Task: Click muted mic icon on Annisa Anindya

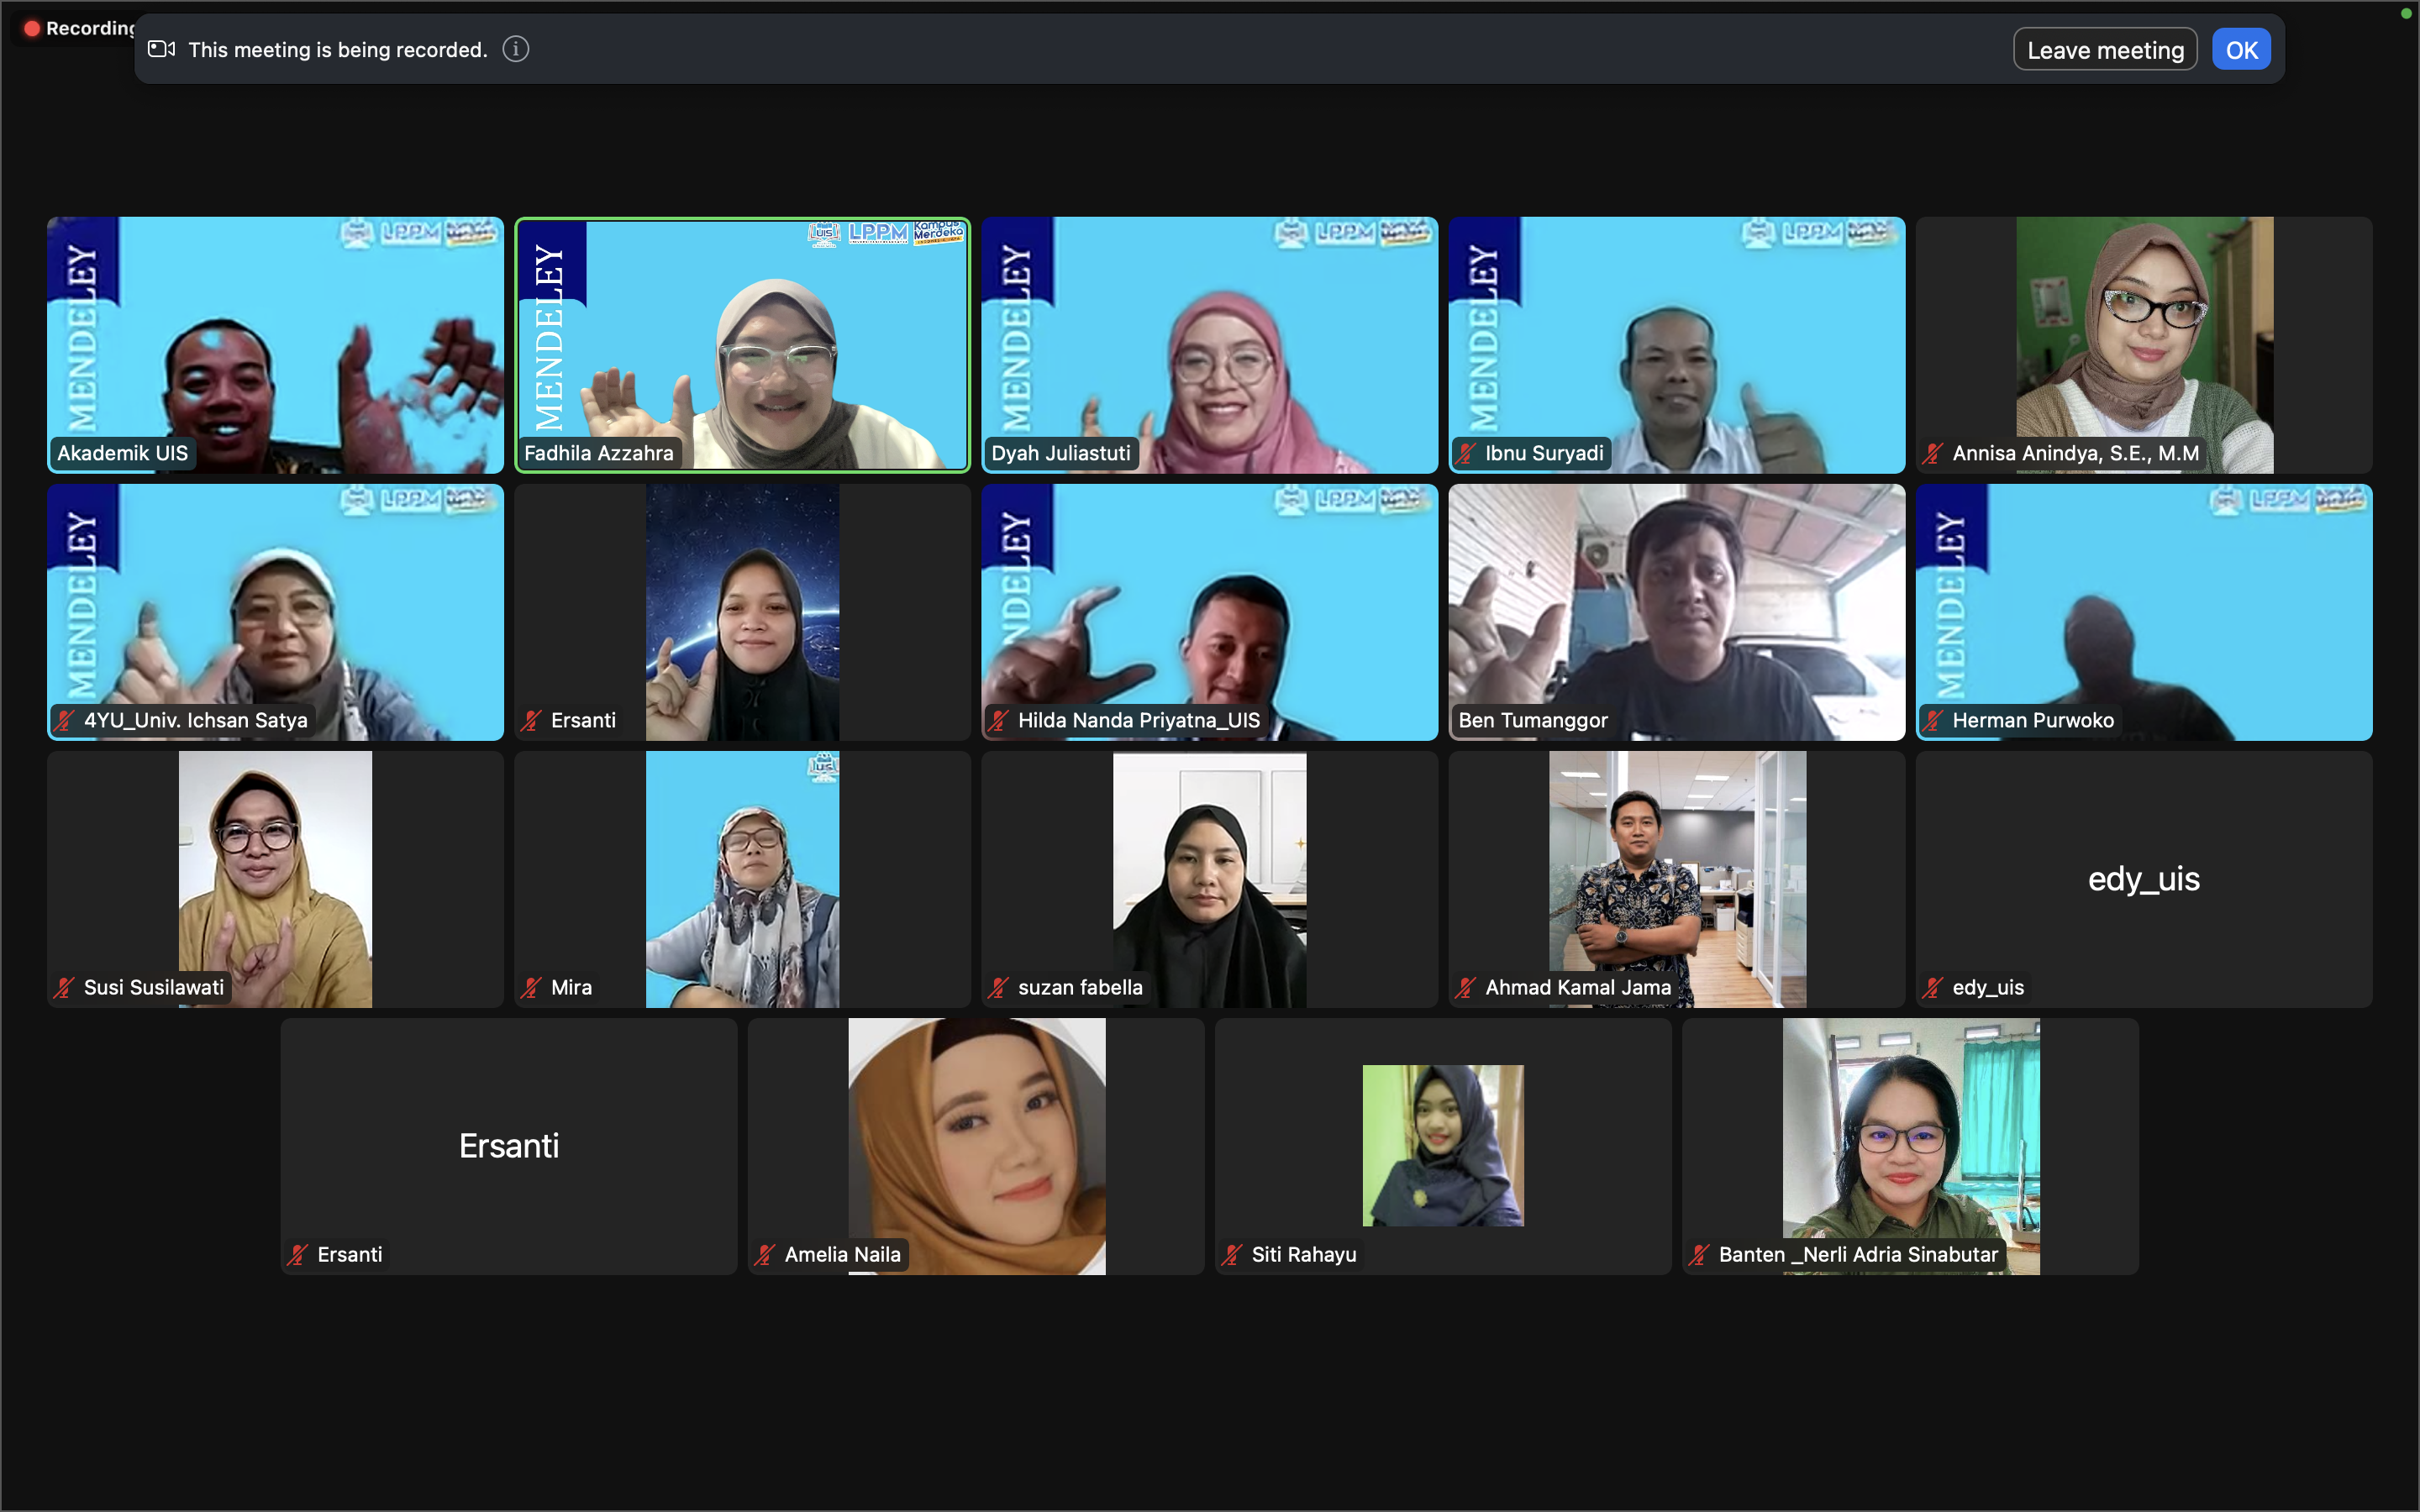Action: coord(1933,453)
